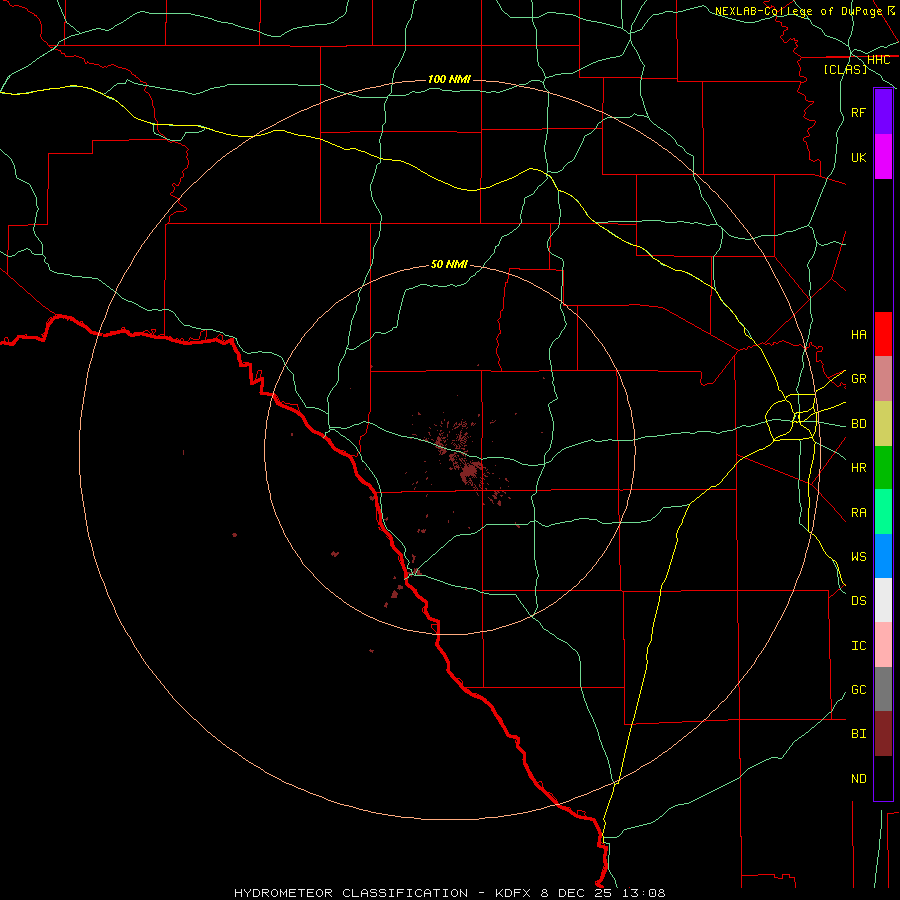Click the WS legend label
The height and width of the screenshot is (900, 900).
point(859,556)
